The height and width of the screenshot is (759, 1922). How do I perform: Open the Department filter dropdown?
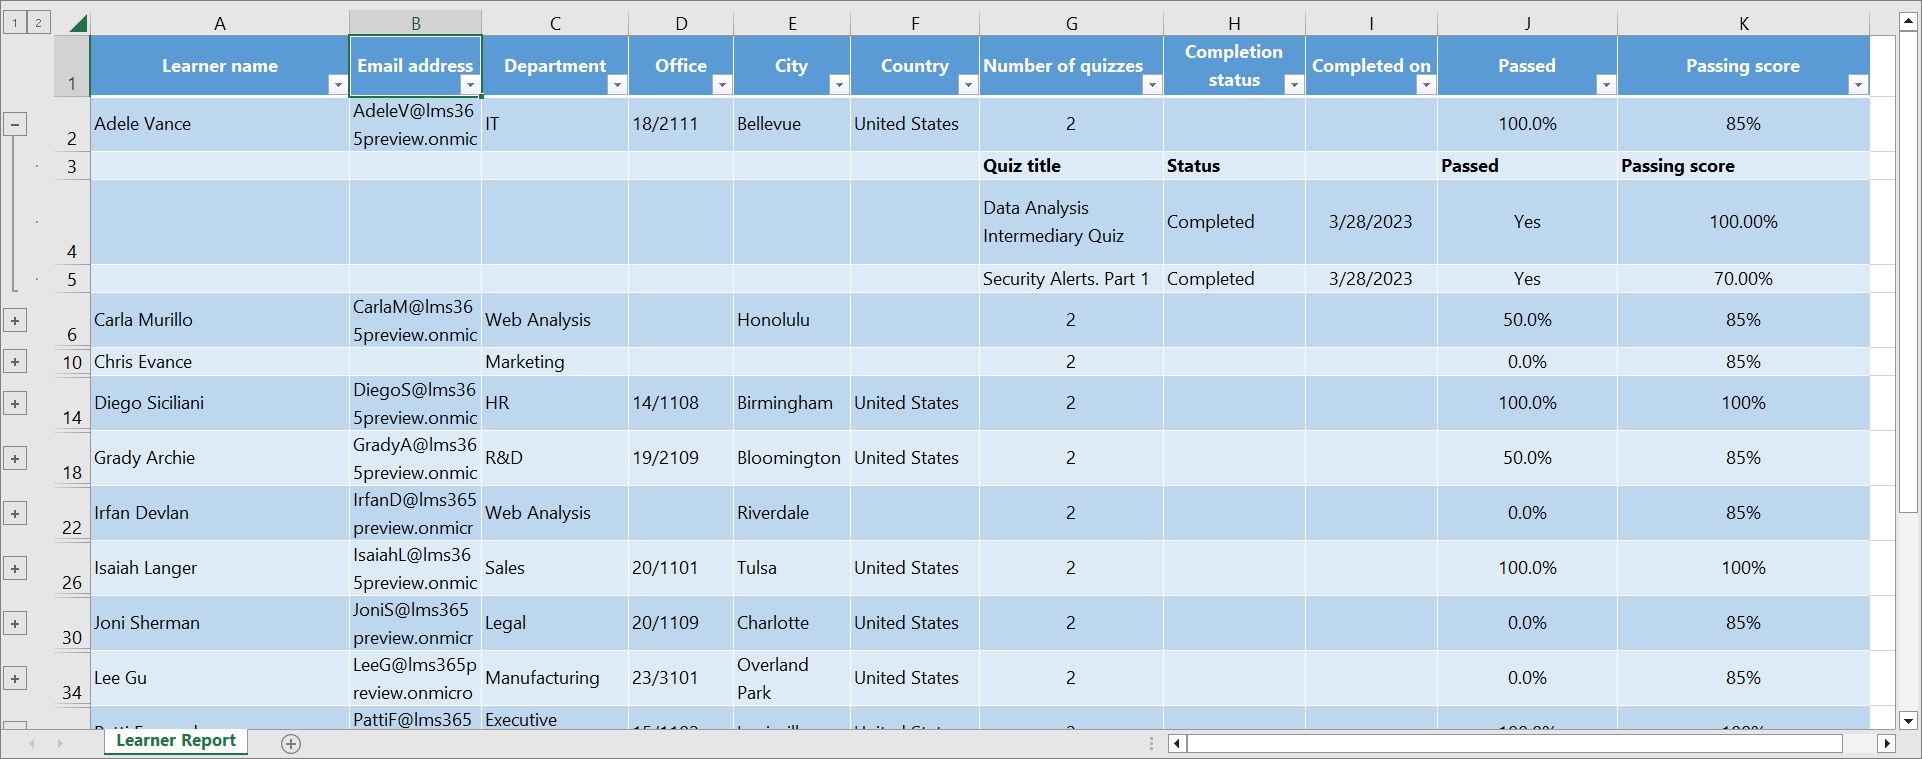pyautogui.click(x=617, y=85)
